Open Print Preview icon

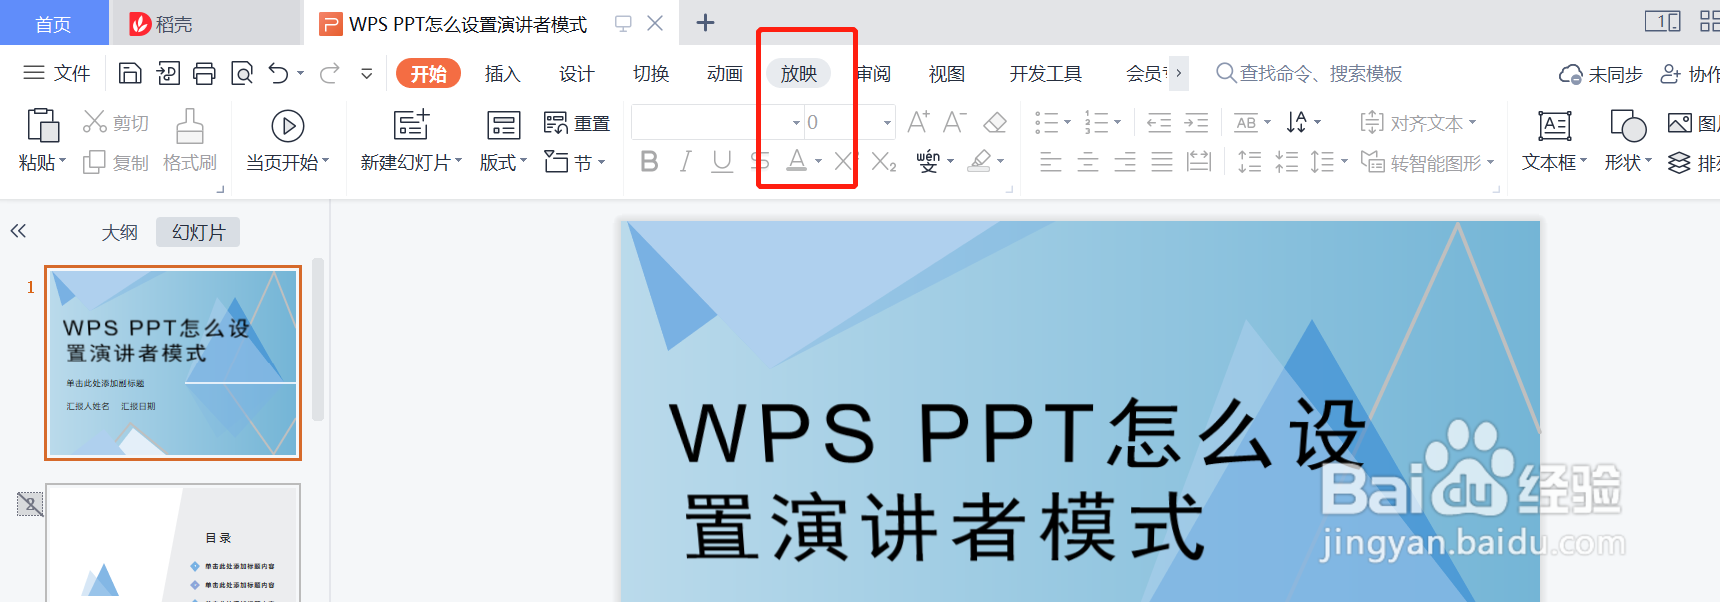click(x=241, y=73)
